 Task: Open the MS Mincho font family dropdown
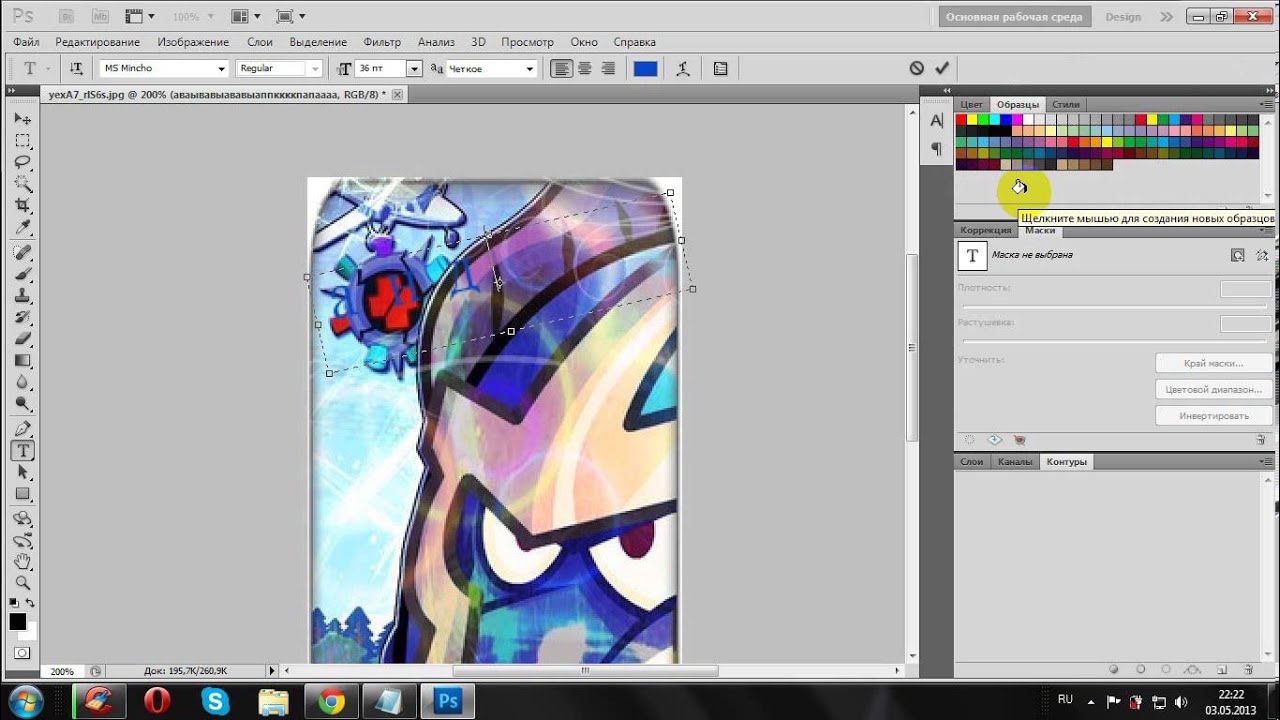coord(164,68)
